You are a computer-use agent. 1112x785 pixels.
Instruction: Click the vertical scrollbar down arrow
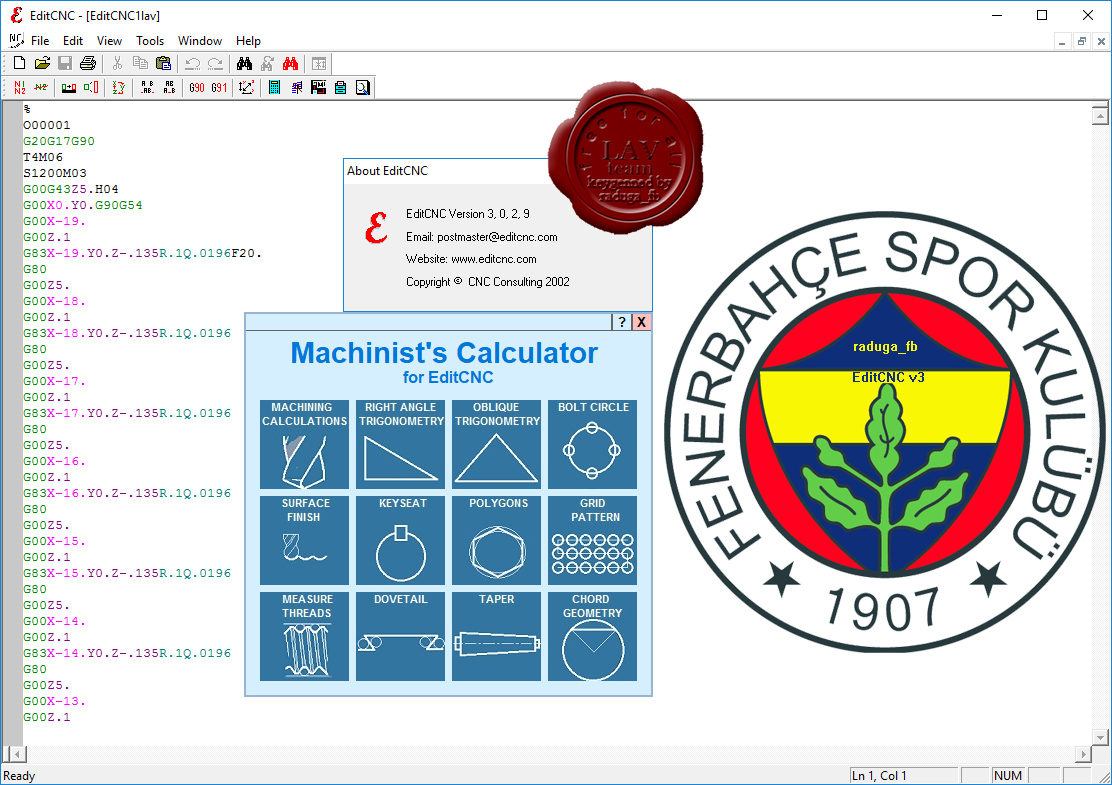[x=1100, y=737]
